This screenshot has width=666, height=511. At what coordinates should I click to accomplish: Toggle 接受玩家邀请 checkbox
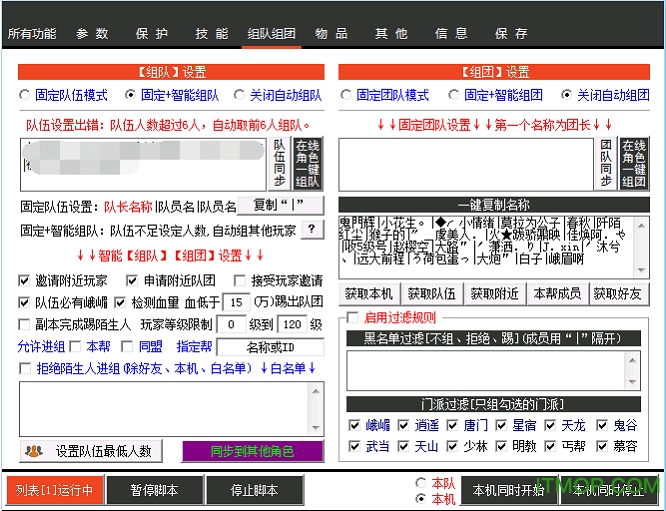click(x=240, y=281)
